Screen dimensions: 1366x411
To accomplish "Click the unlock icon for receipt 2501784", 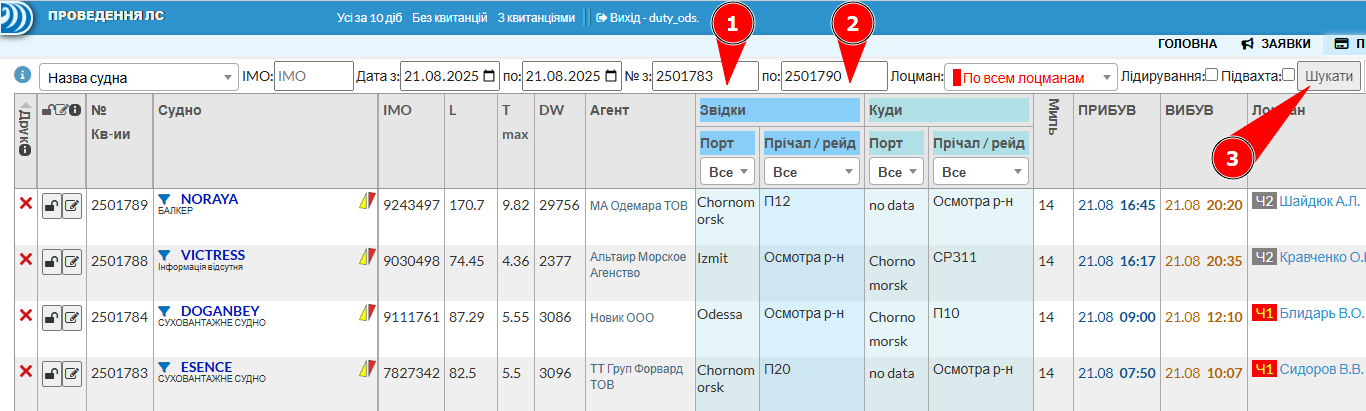I will tap(50, 319).
